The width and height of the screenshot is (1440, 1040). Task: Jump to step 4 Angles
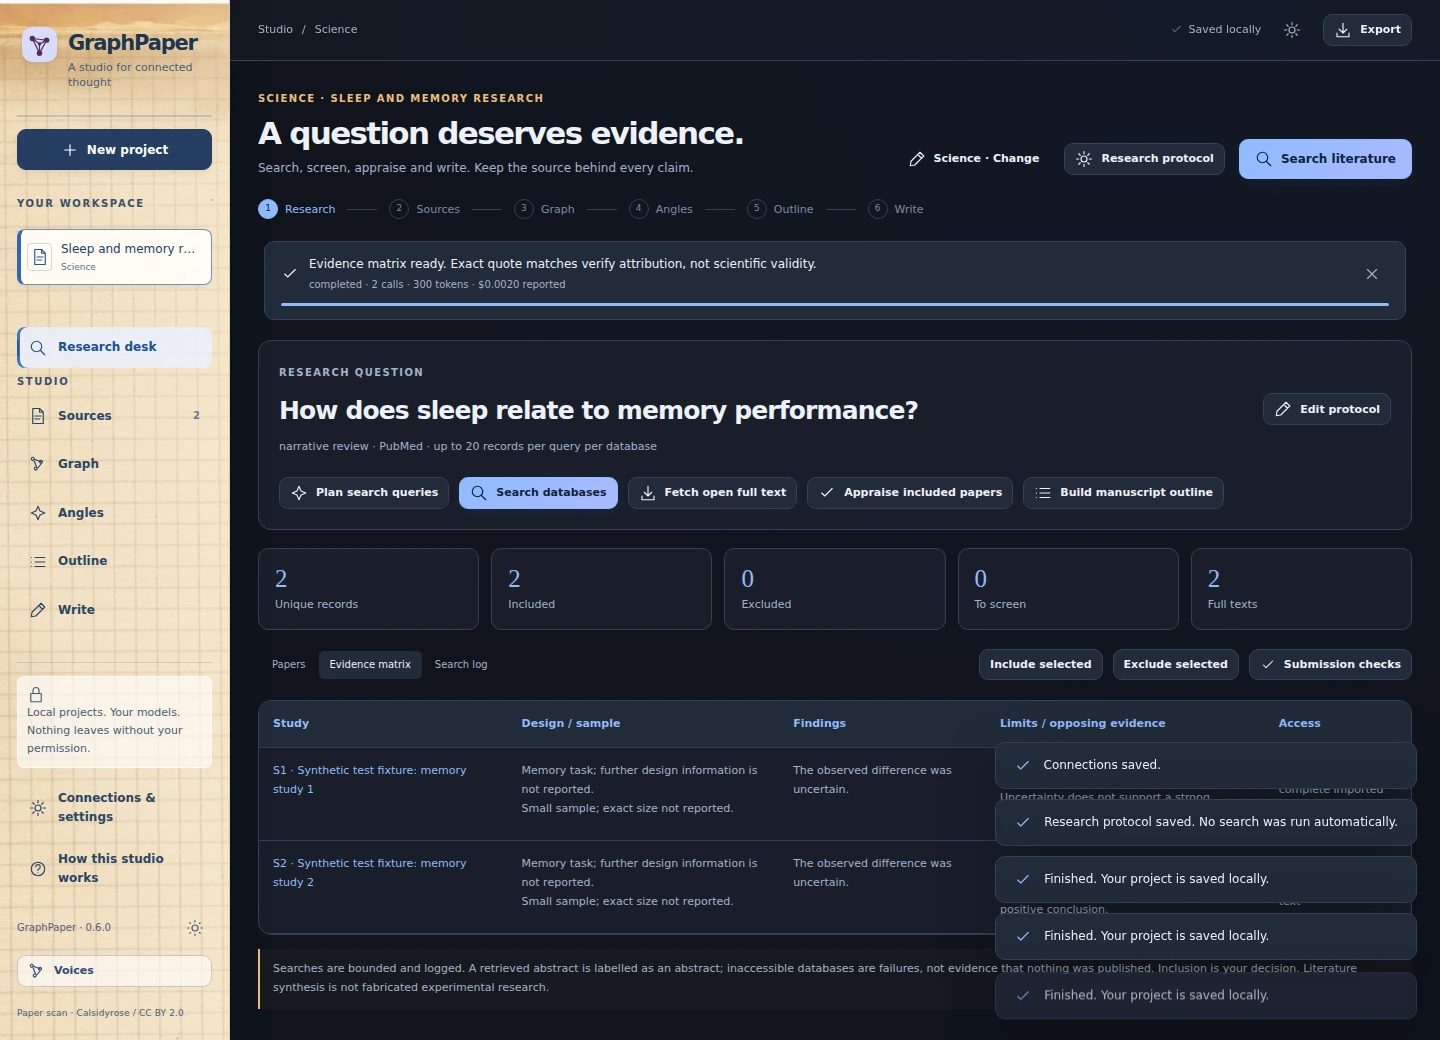pos(662,209)
